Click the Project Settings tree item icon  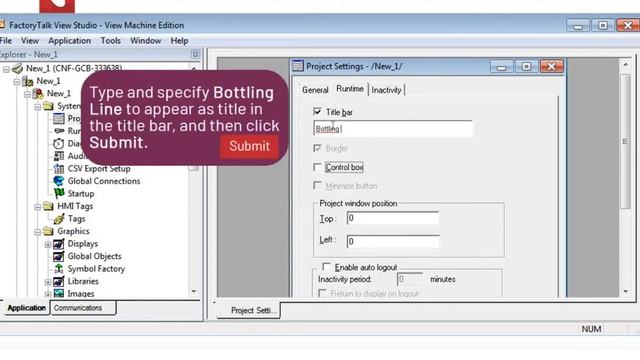click(59, 118)
